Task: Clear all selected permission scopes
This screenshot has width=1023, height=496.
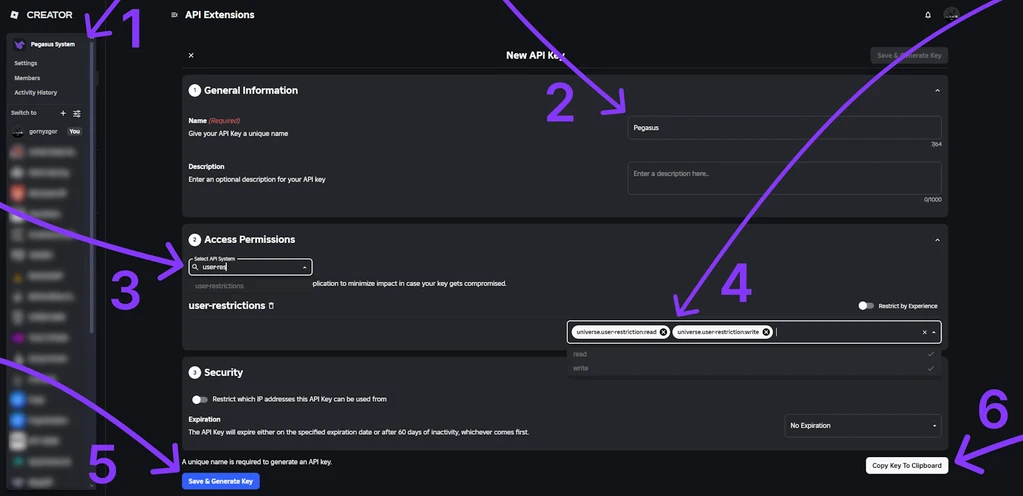Action: click(x=924, y=332)
